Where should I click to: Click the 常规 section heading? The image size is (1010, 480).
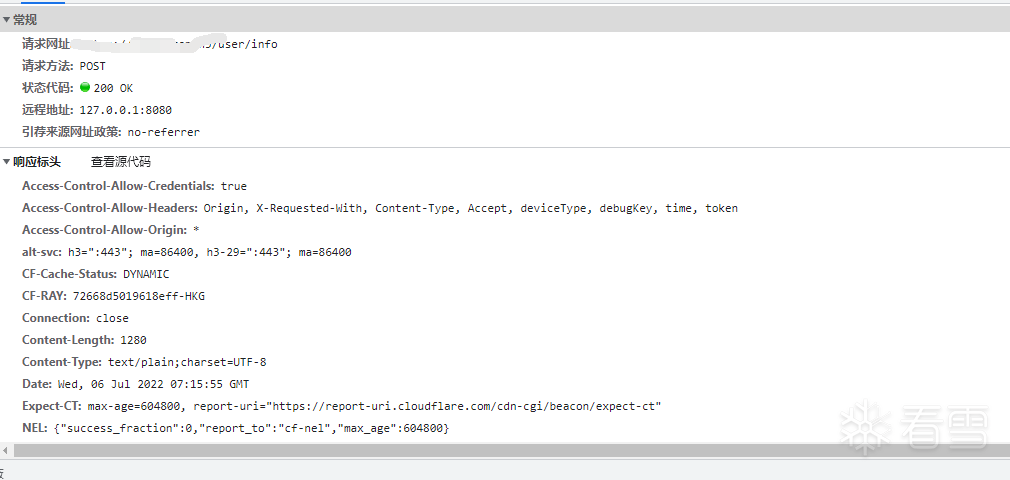25,20
